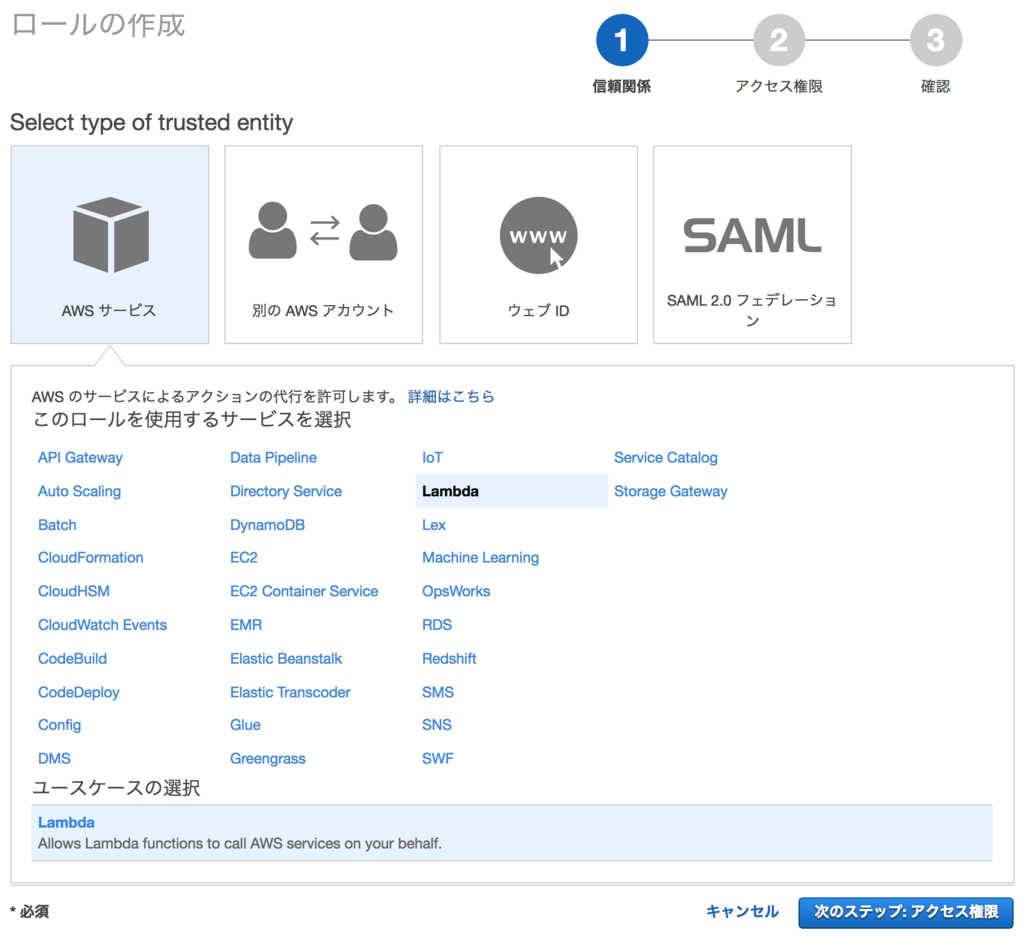Select the DMS service
Viewport: 1024px width, 938px height.
[54, 758]
